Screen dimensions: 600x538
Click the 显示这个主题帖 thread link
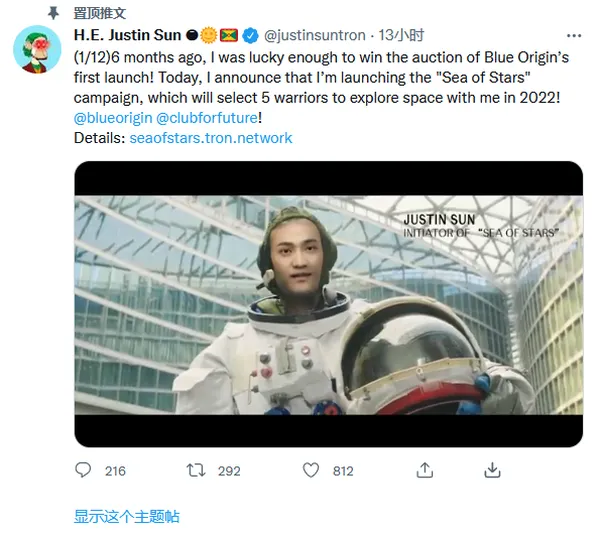coord(127,516)
